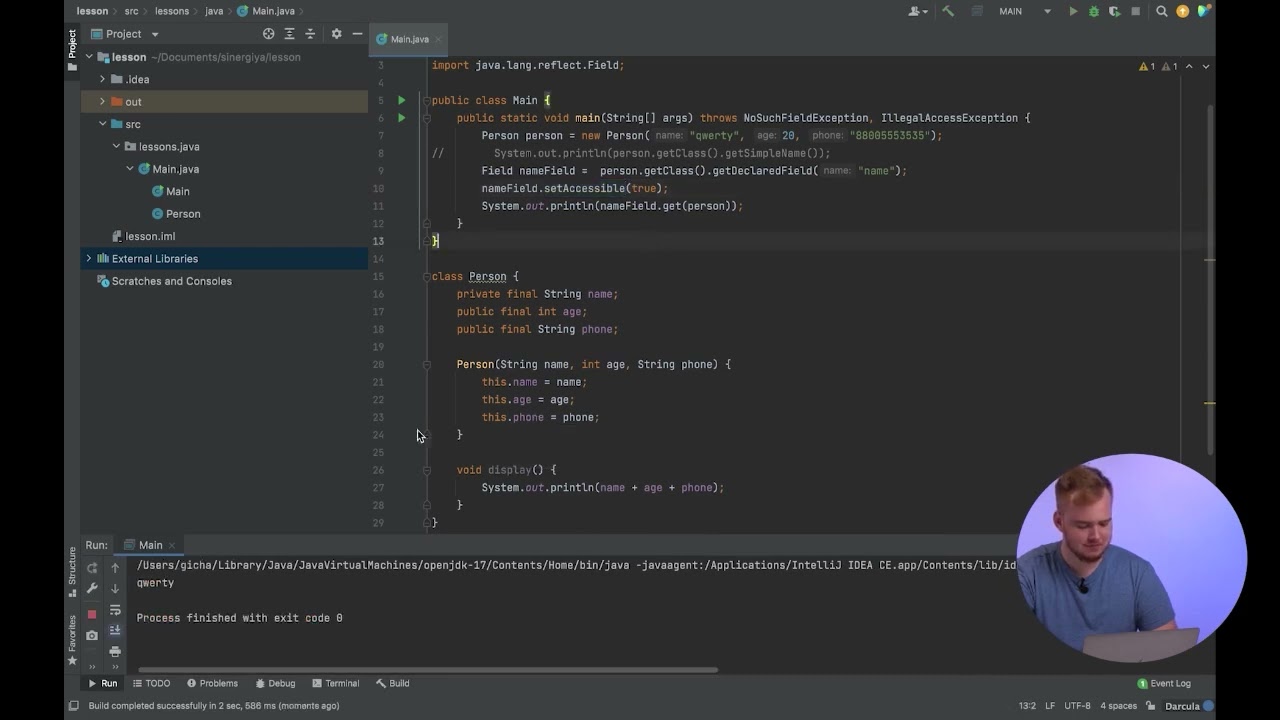Screen dimensions: 1280x720
Task: Click horizontal scrollbar in Run console
Action: pyautogui.click(x=428, y=670)
